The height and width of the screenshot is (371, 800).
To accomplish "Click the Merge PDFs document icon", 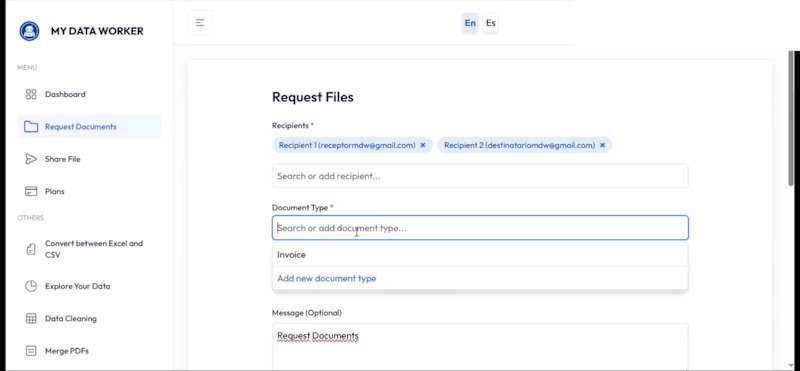I will [x=31, y=351].
